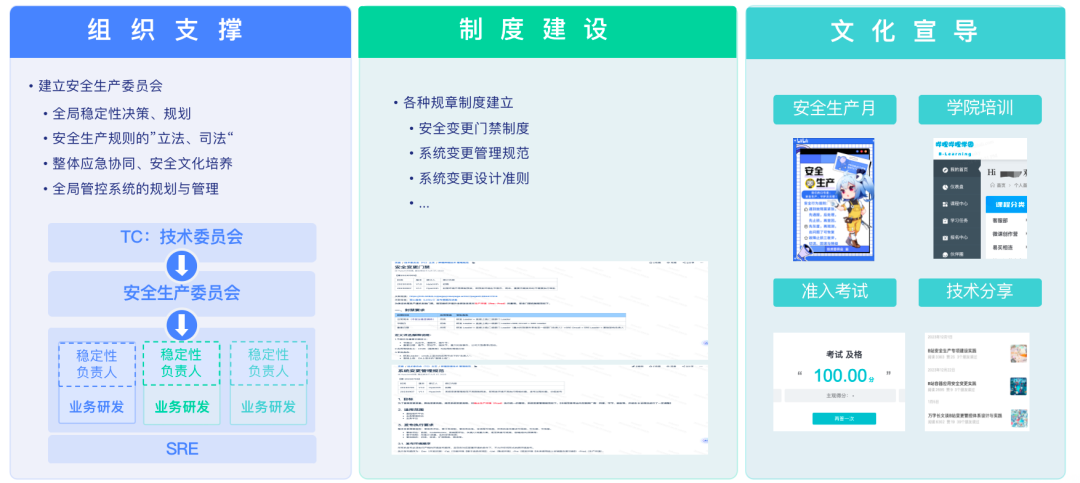1080x483 pixels.
Task: Click the 准入考试 label button
Action: click(x=834, y=292)
